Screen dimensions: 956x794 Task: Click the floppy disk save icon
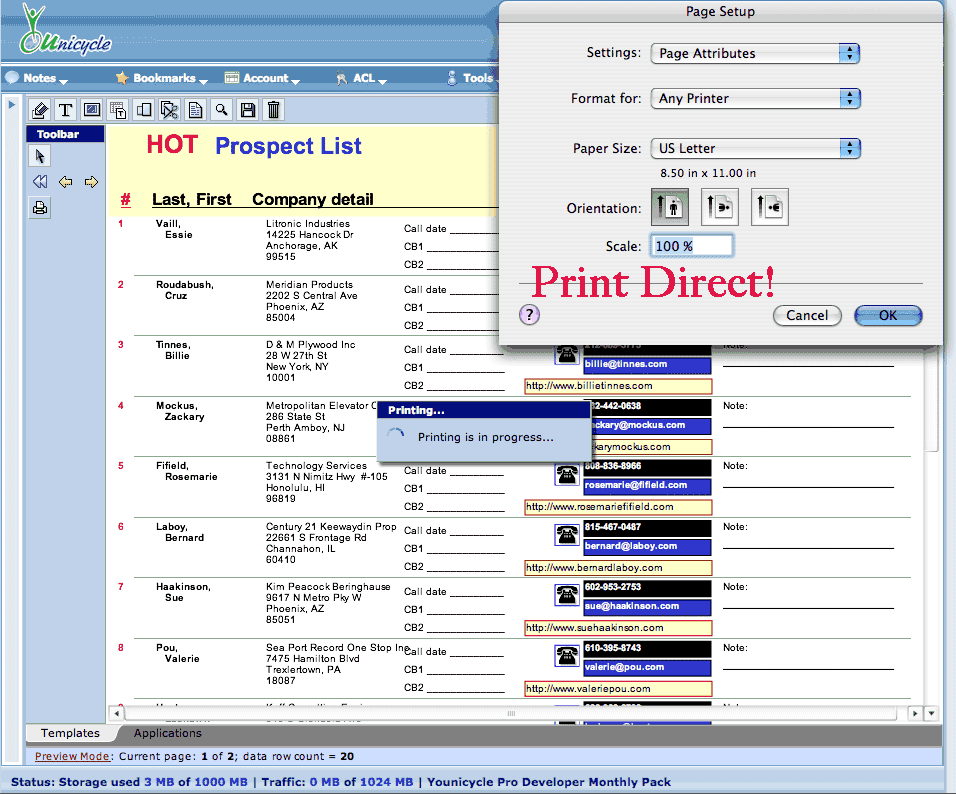point(247,110)
